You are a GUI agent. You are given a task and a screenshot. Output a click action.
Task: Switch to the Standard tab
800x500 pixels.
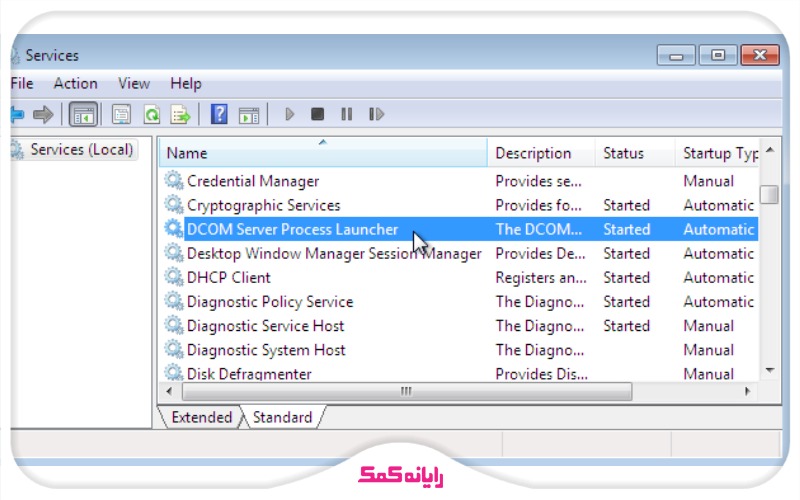pyautogui.click(x=282, y=418)
